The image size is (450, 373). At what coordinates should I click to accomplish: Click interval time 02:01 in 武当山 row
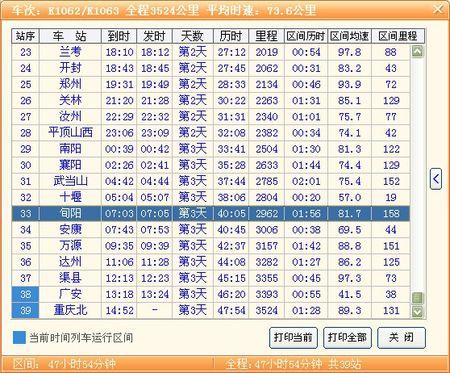pos(306,181)
